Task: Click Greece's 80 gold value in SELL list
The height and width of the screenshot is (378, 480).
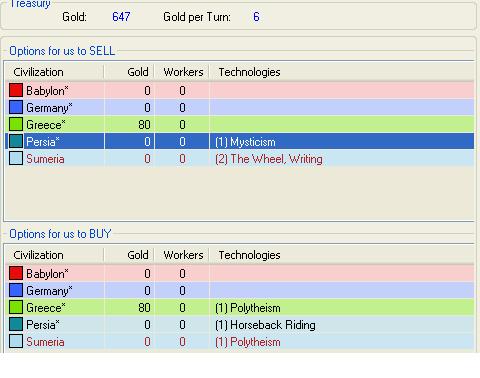Action: click(144, 125)
